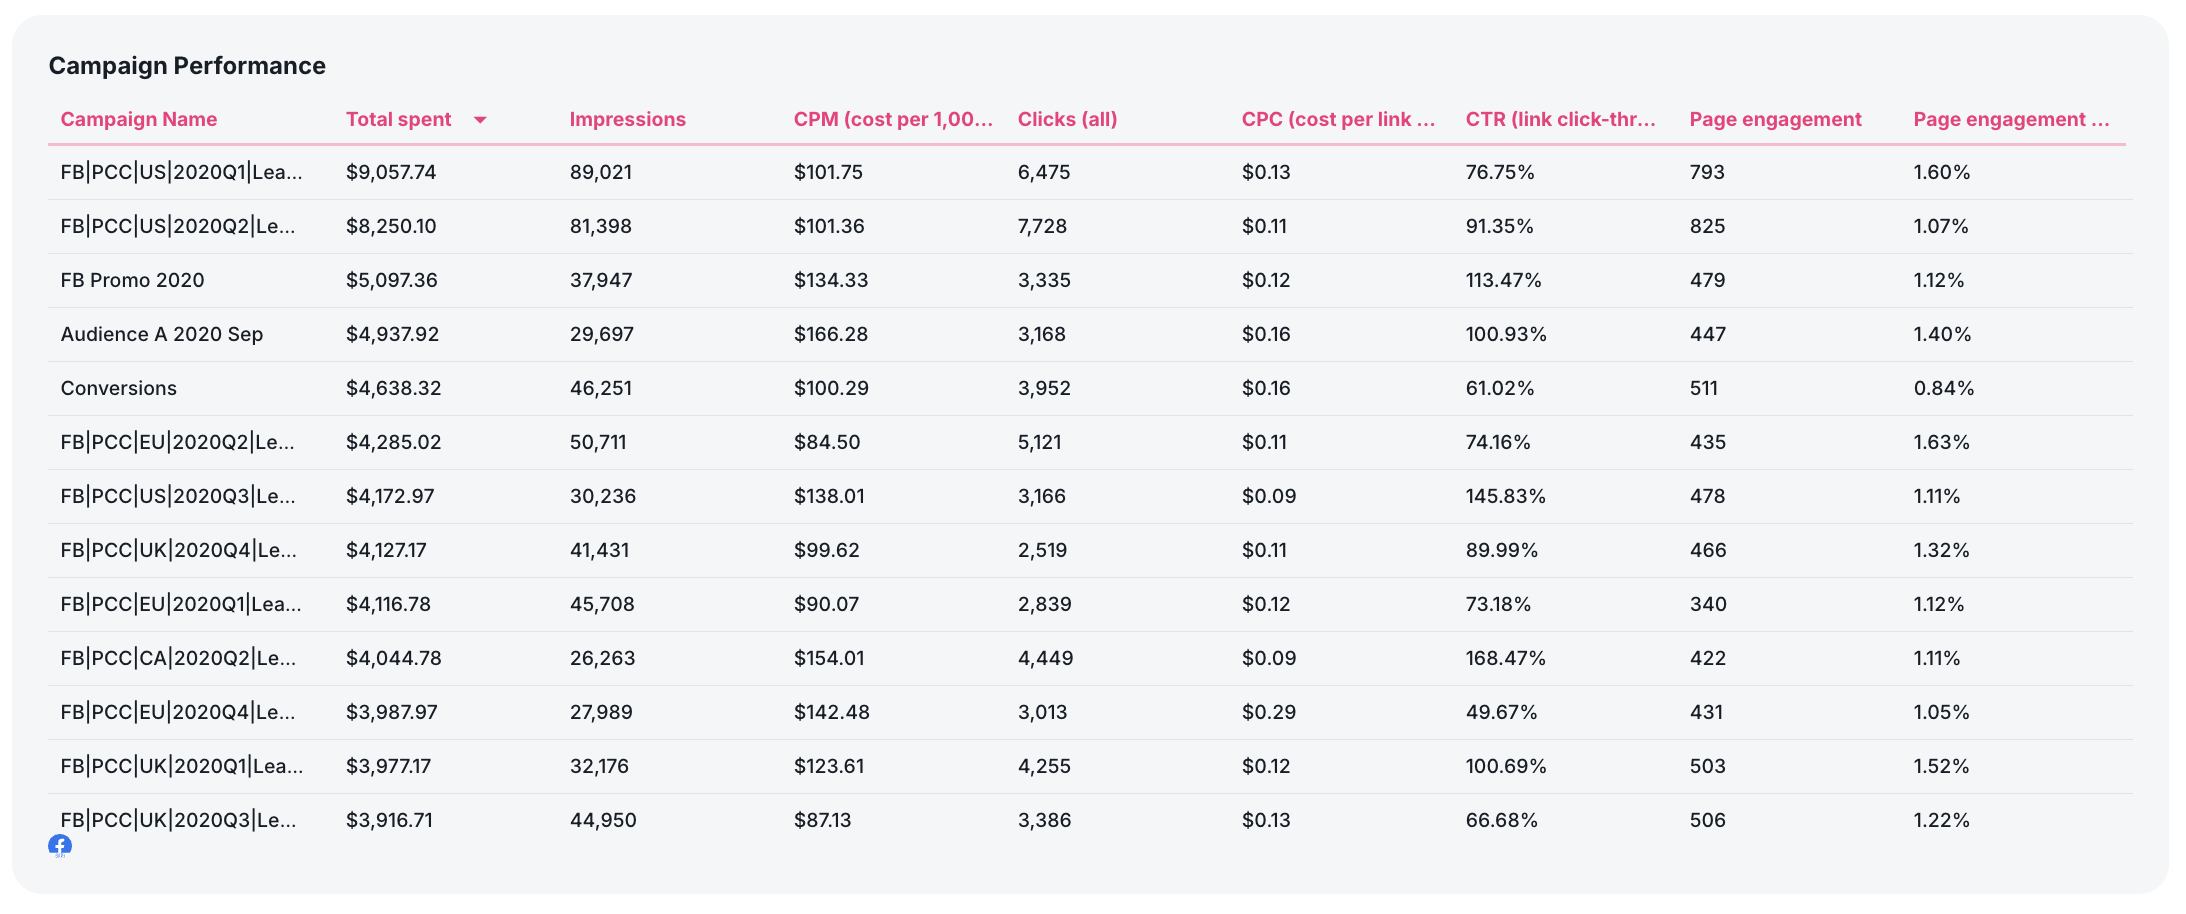Select the Conversions campaign row

tap(118, 388)
